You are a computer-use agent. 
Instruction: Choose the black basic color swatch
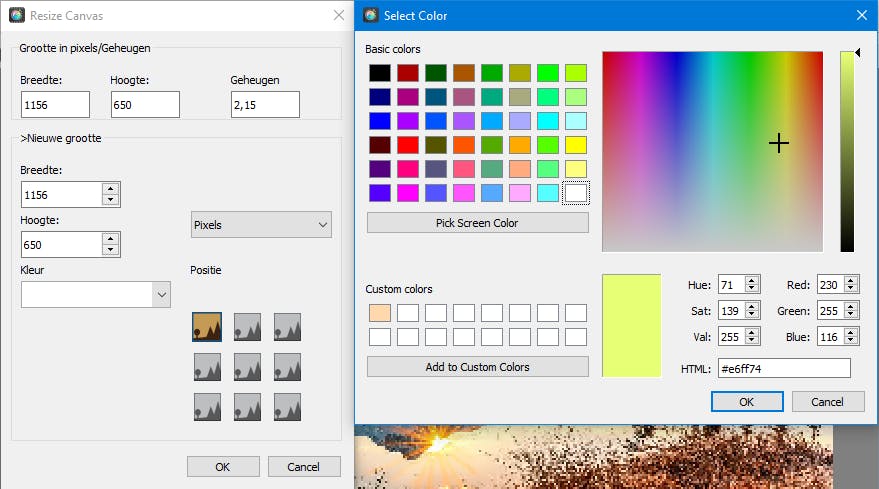tap(379, 73)
